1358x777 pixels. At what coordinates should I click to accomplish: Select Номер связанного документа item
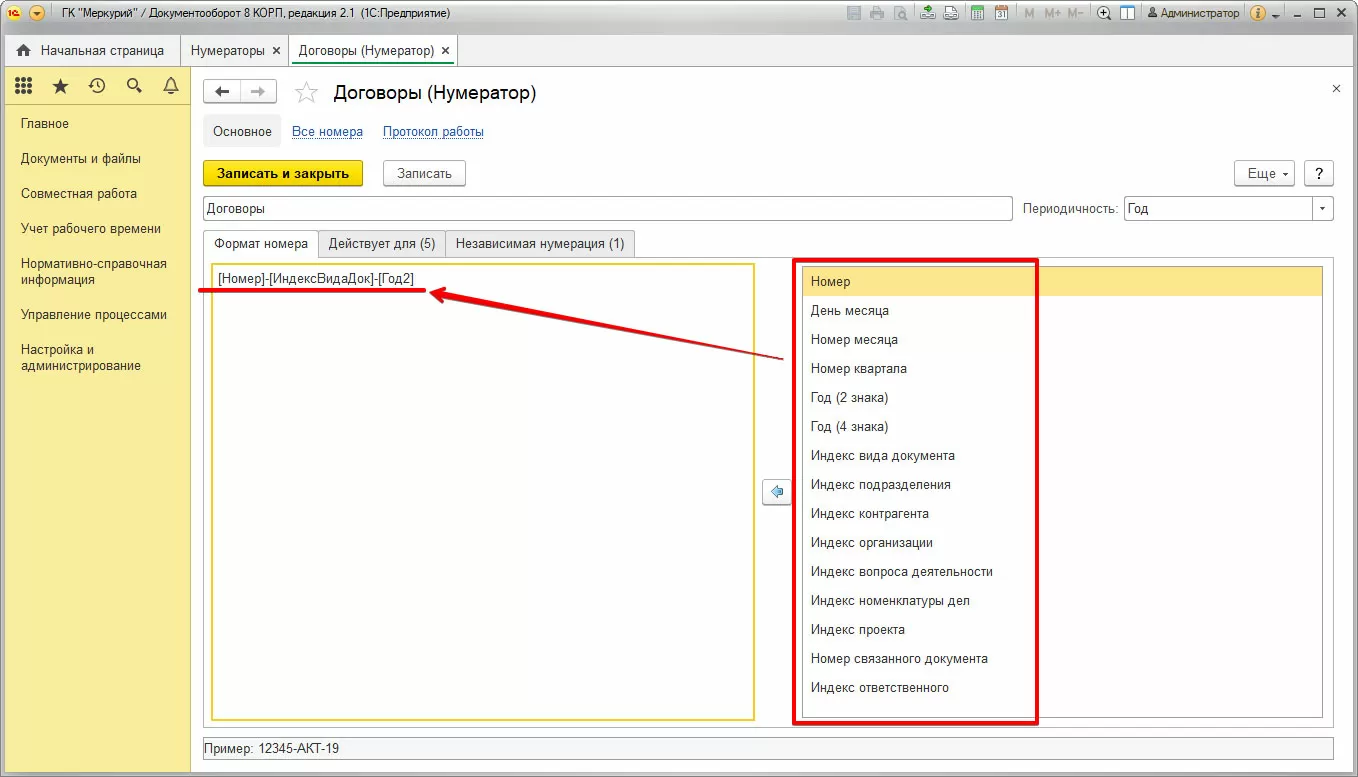[1063, 659]
